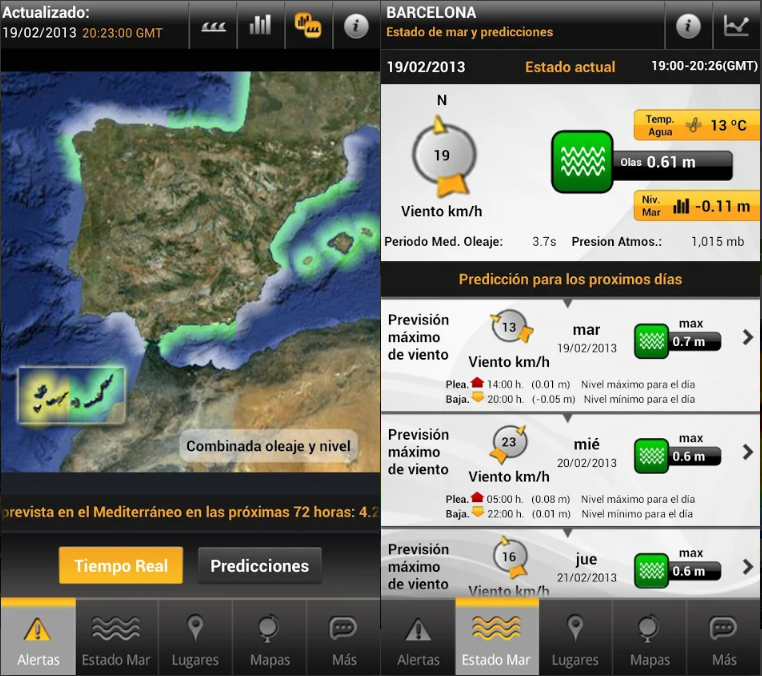The width and height of the screenshot is (762, 676).
Task: Tap the Combinada oleaje y nivel label
Action: coord(268,446)
